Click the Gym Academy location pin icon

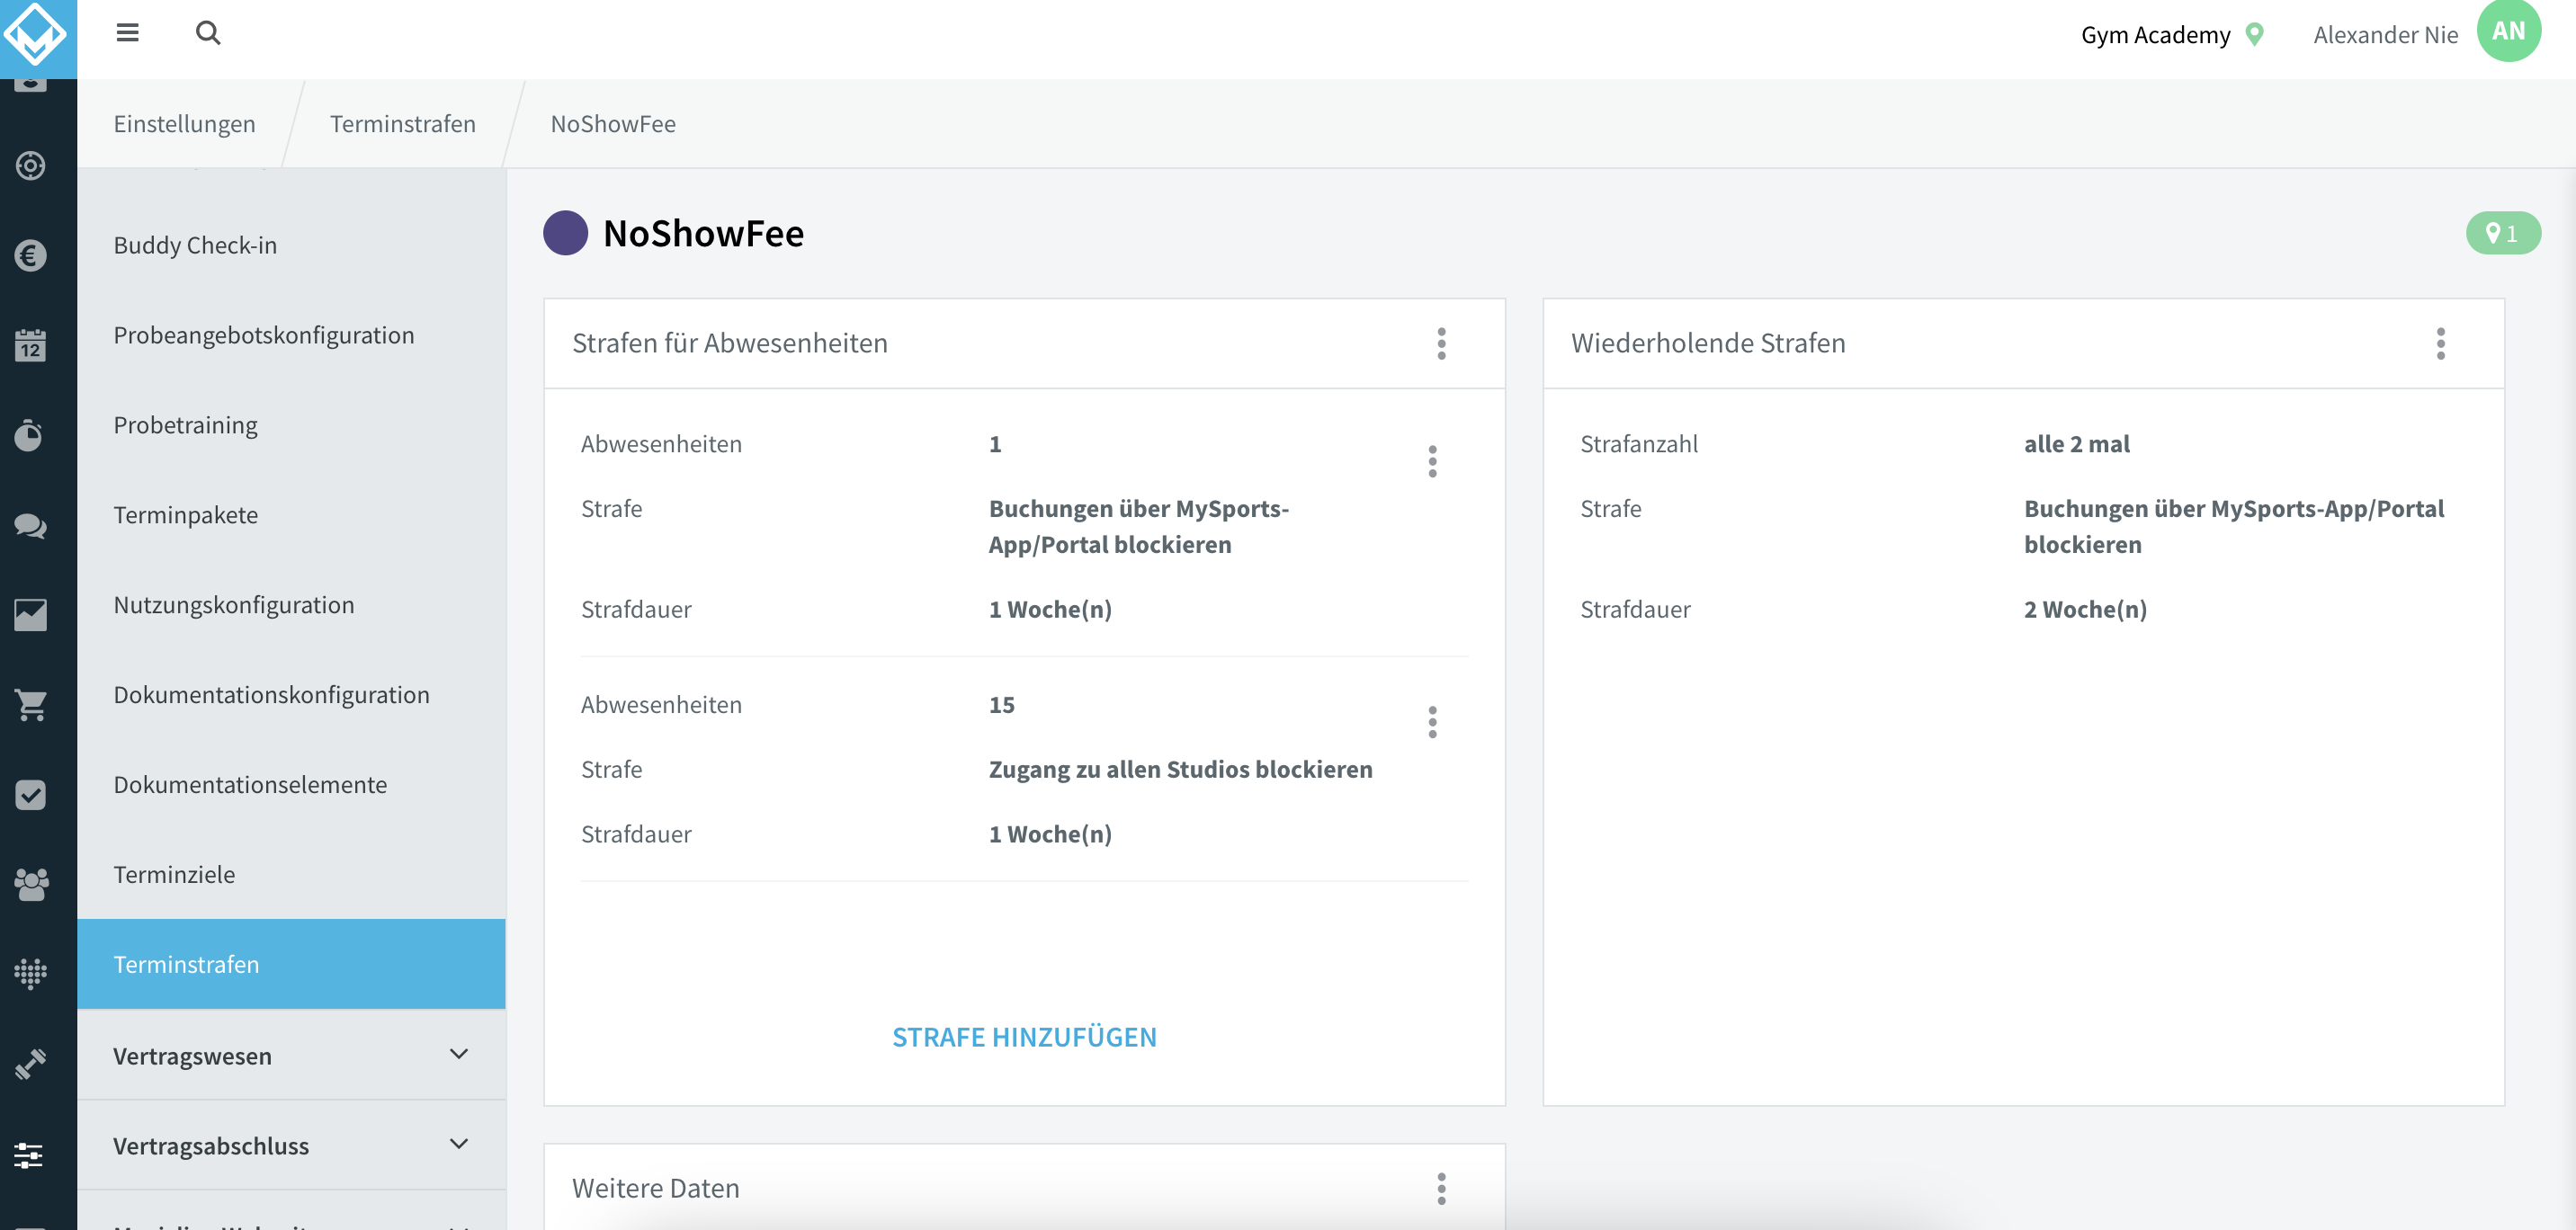click(x=2254, y=35)
